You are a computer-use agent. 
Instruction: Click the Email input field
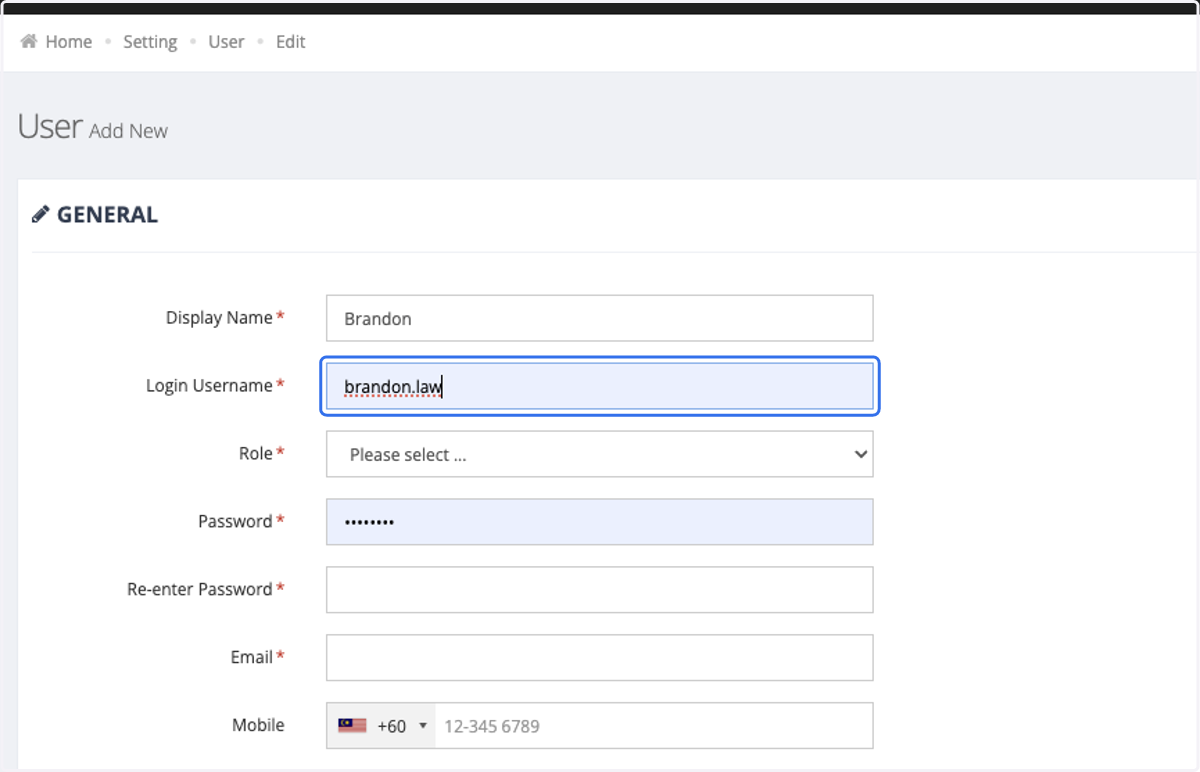[x=599, y=658]
